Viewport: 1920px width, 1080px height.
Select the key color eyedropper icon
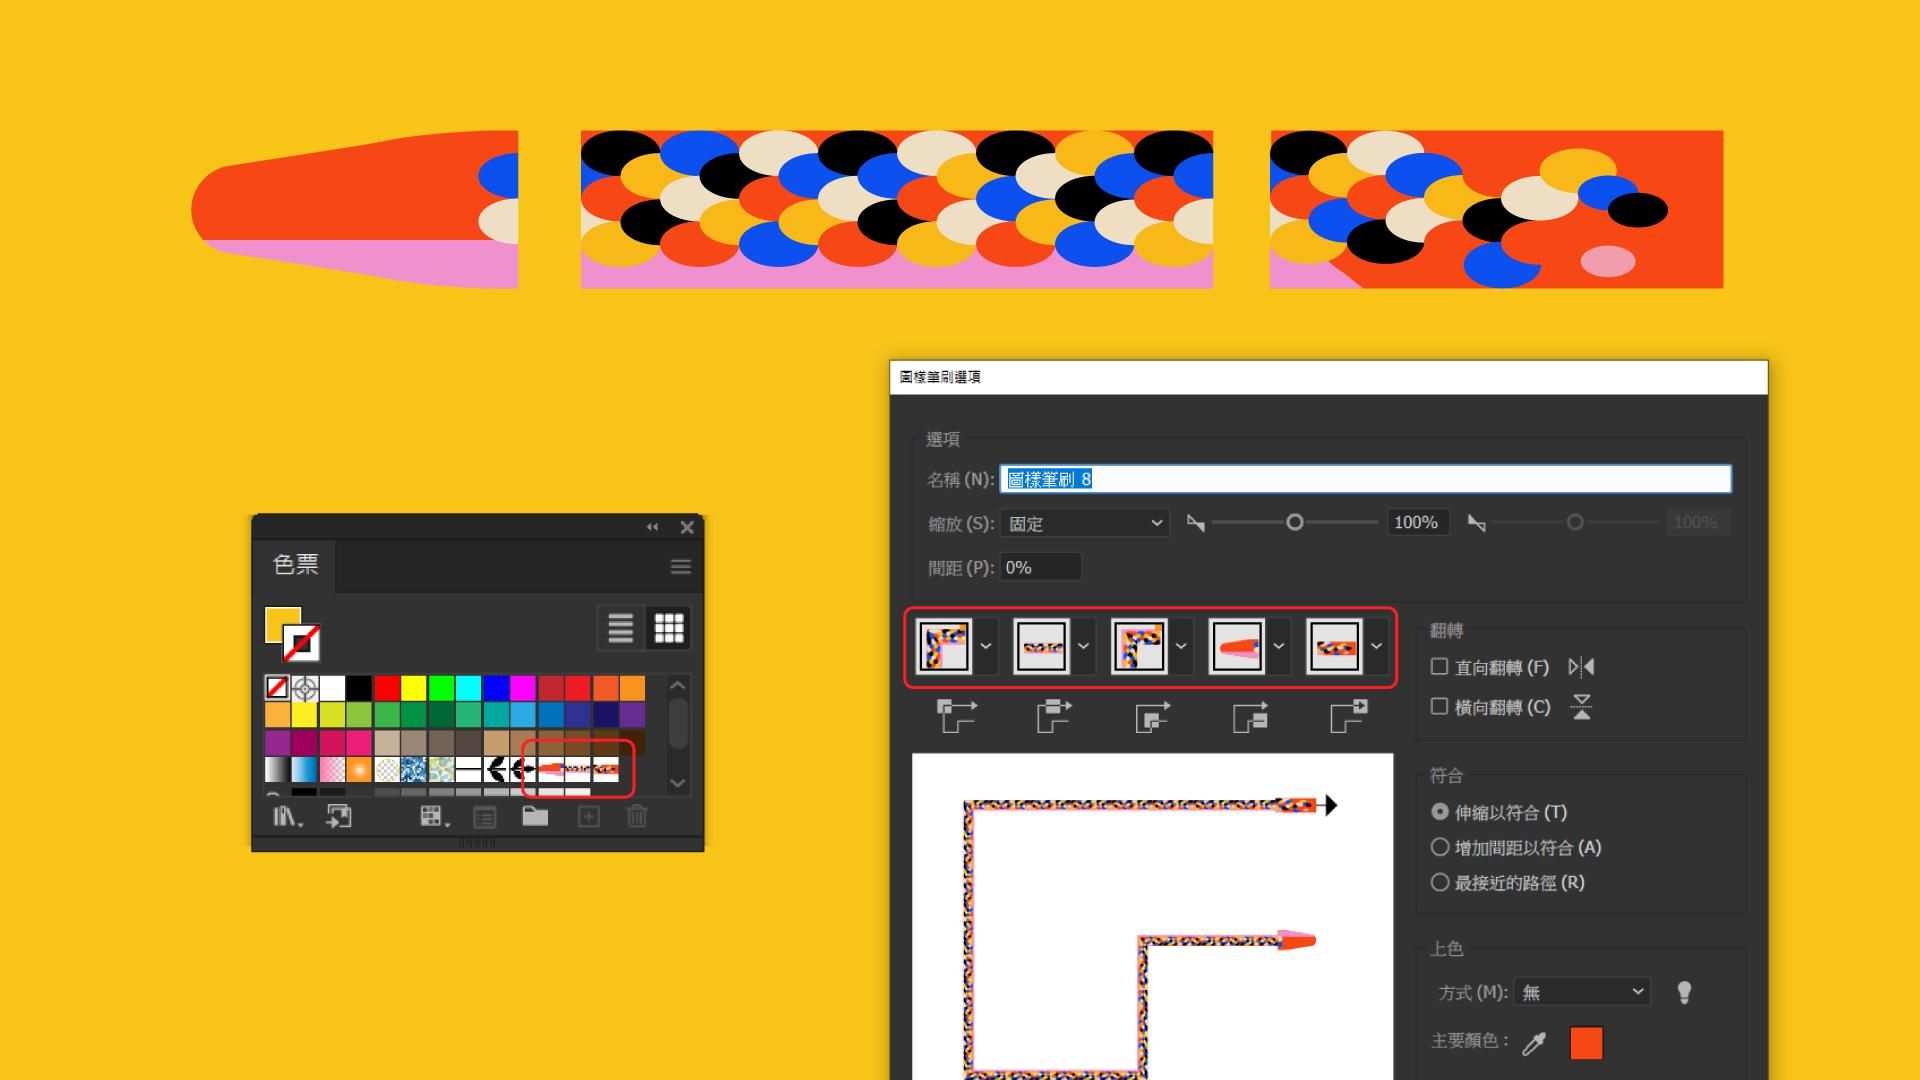click(1534, 1044)
